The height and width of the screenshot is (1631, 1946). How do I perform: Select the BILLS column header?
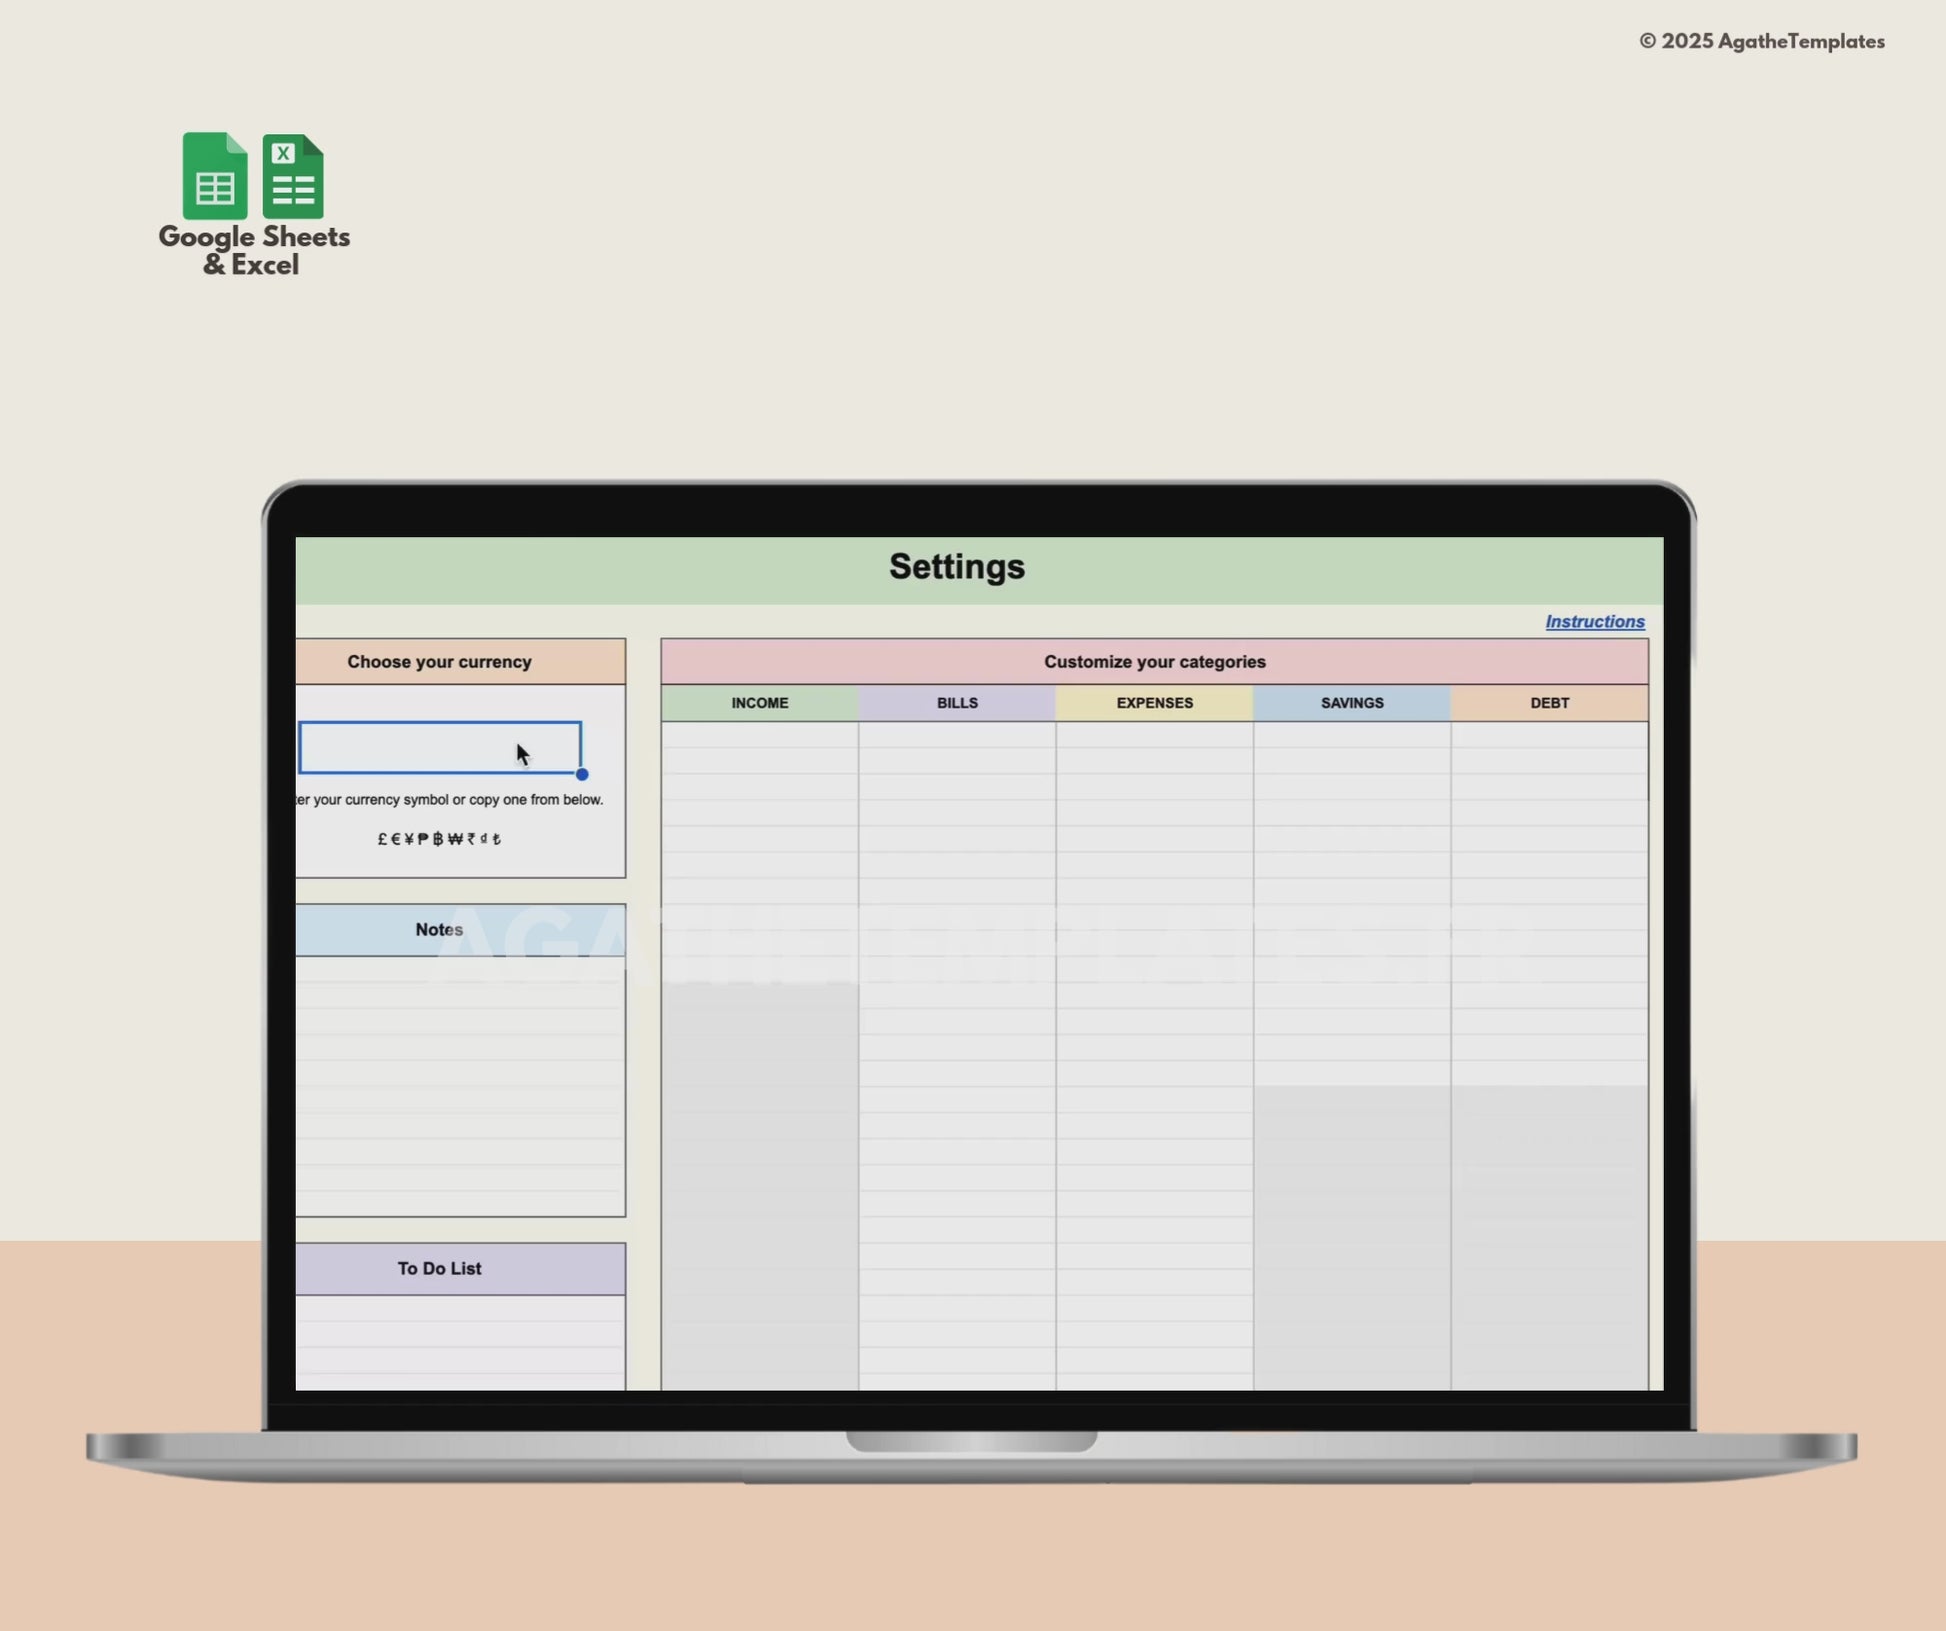(x=957, y=703)
